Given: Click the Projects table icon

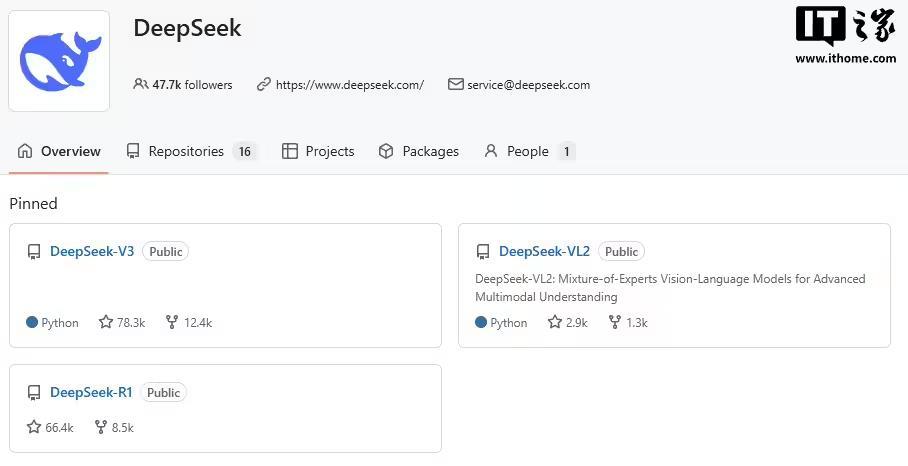Looking at the screenshot, I should click(289, 151).
